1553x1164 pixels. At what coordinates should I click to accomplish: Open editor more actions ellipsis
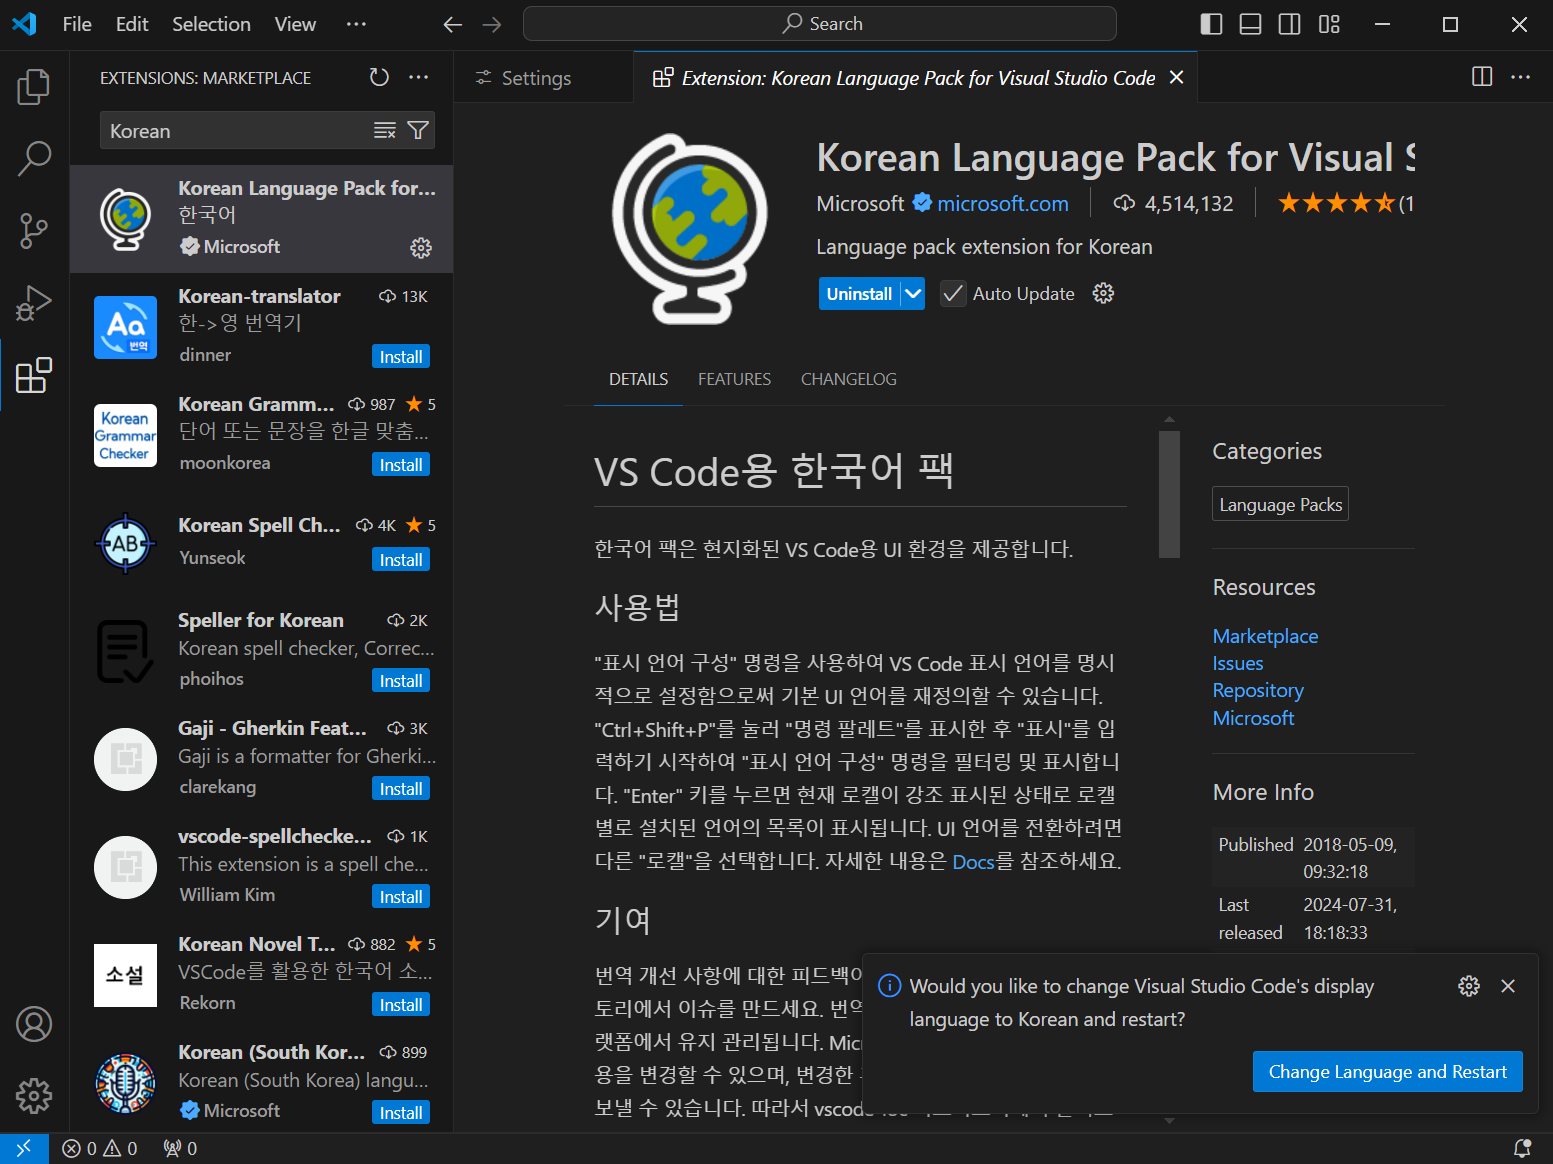(x=1521, y=77)
